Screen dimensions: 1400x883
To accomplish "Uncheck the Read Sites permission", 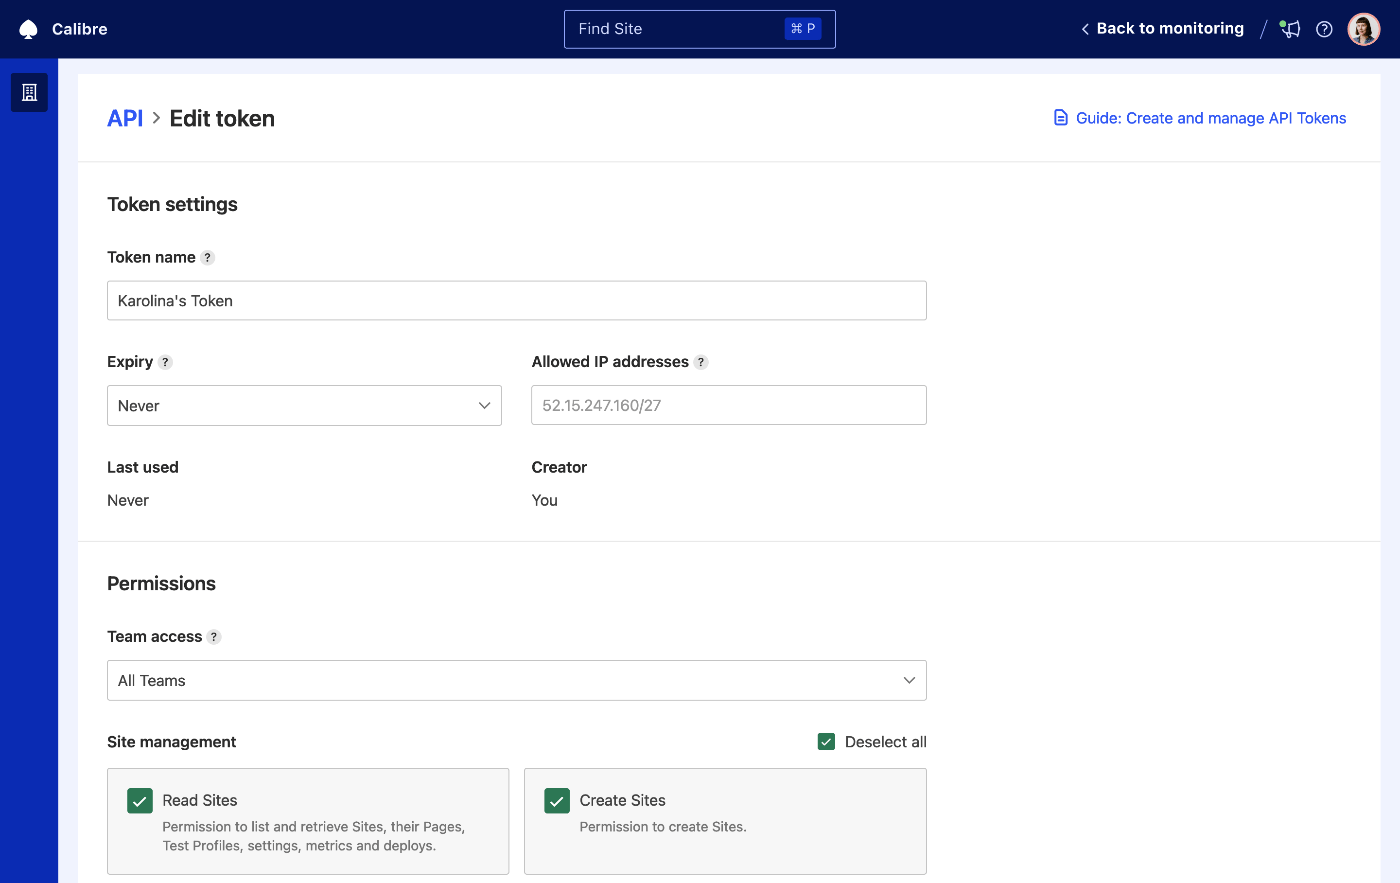I will point(139,800).
